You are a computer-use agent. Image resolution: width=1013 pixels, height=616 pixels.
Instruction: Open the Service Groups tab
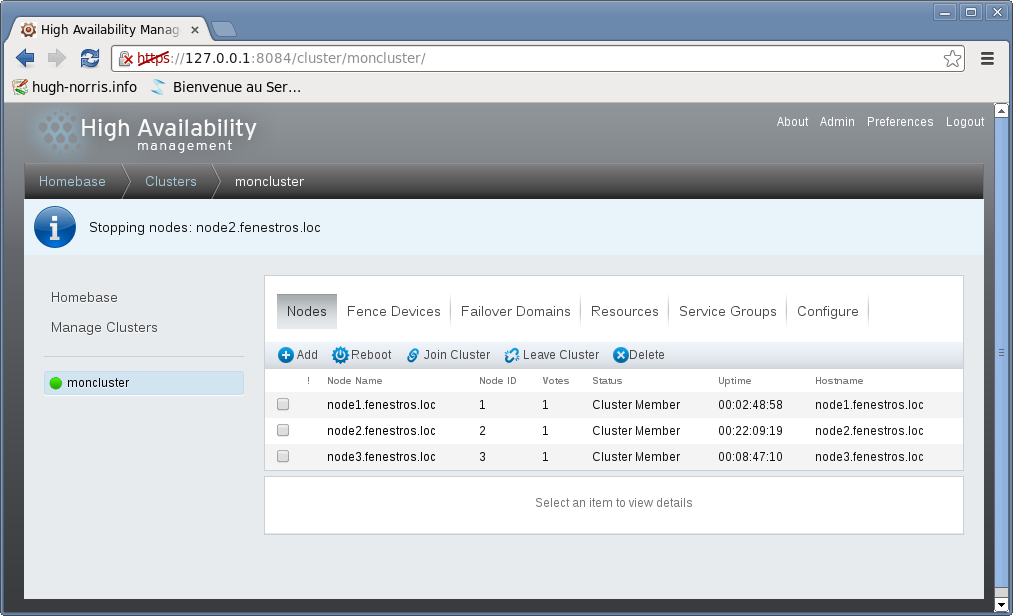(x=727, y=311)
